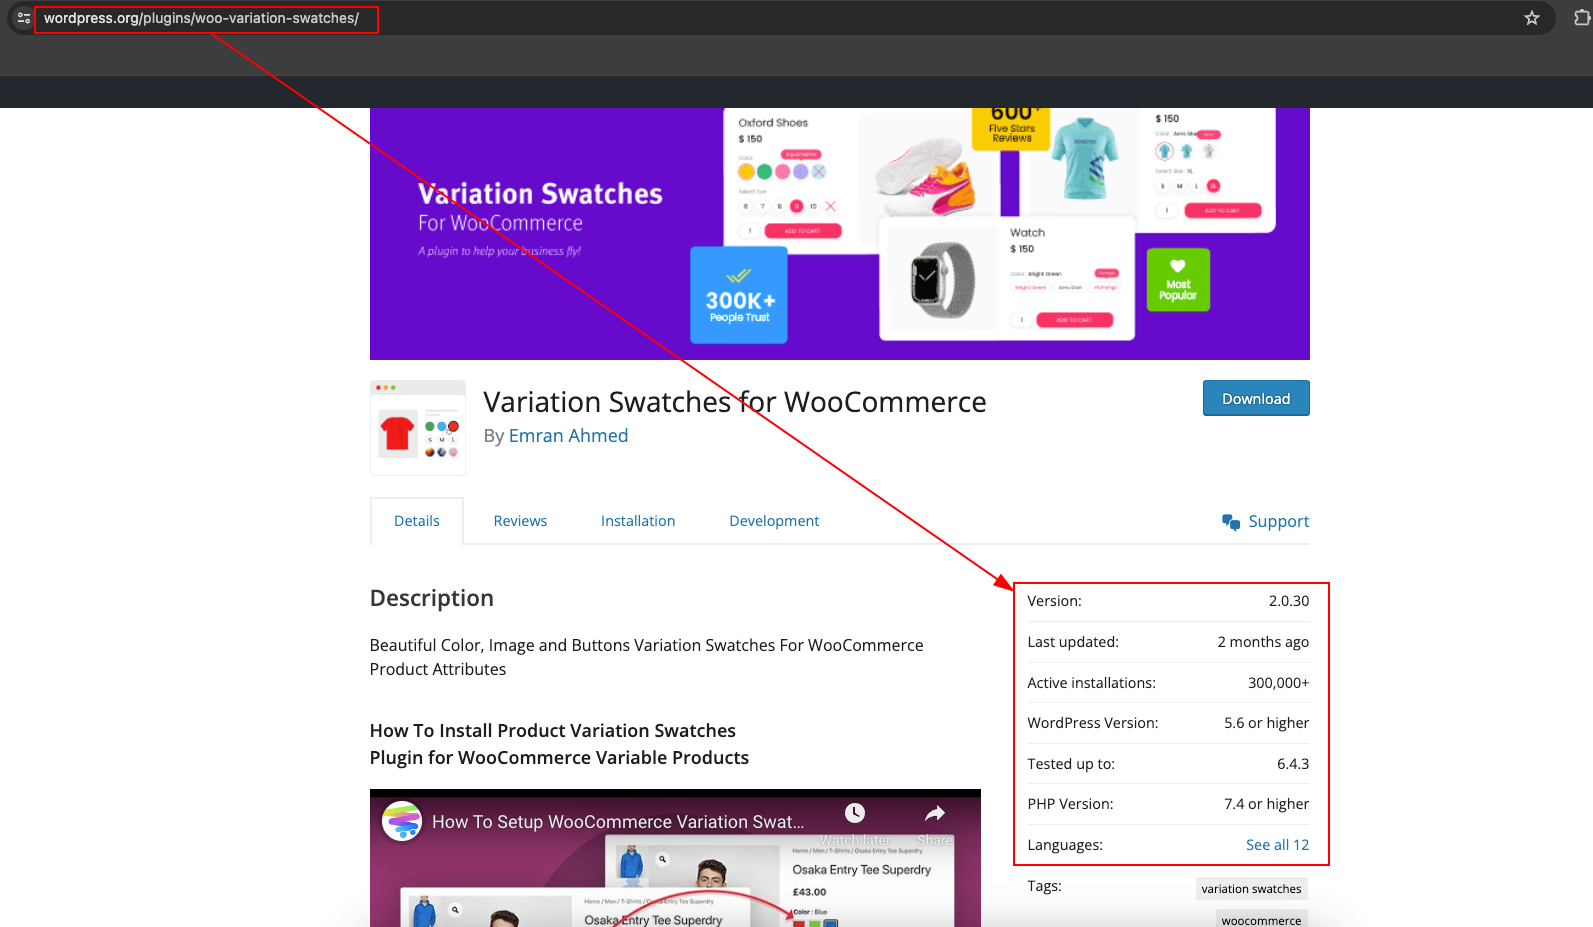Click the YouTube channel avatar on video
1593x927 pixels.
tap(402, 821)
